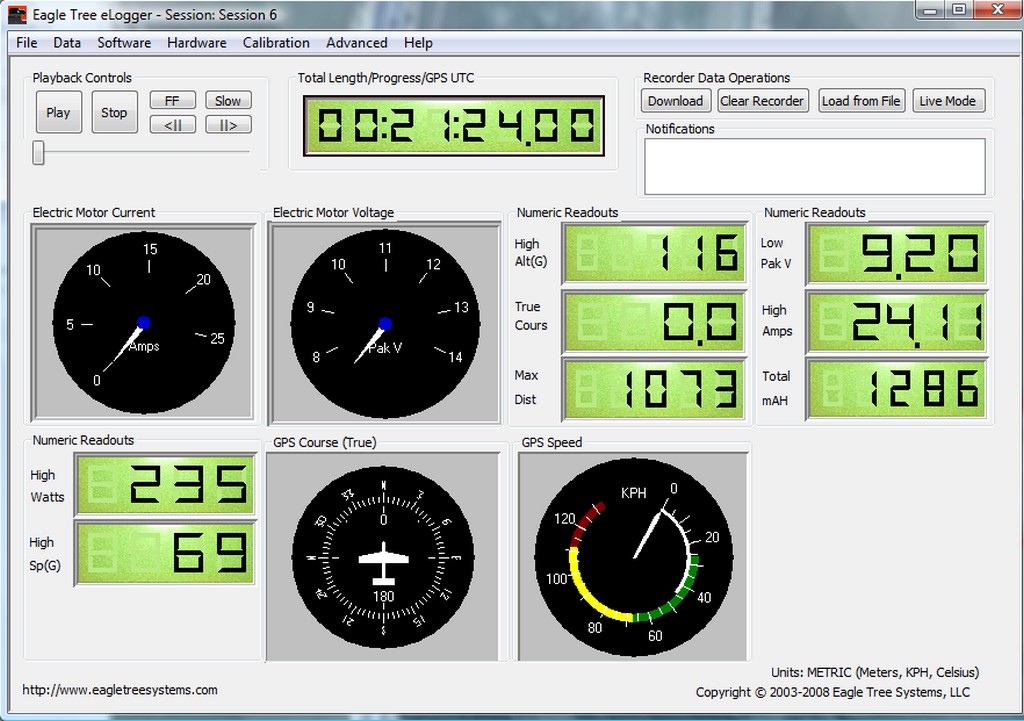The image size is (1024, 721).
Task: Click the Load from File button
Action: [861, 101]
